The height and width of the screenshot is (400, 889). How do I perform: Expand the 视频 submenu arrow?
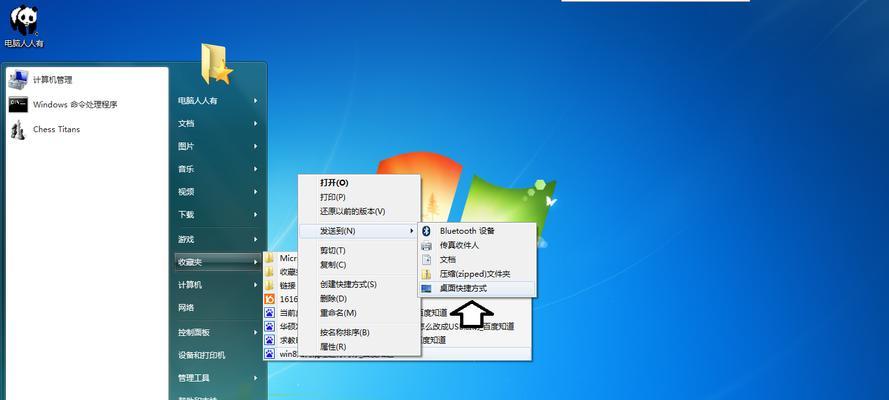pos(256,192)
